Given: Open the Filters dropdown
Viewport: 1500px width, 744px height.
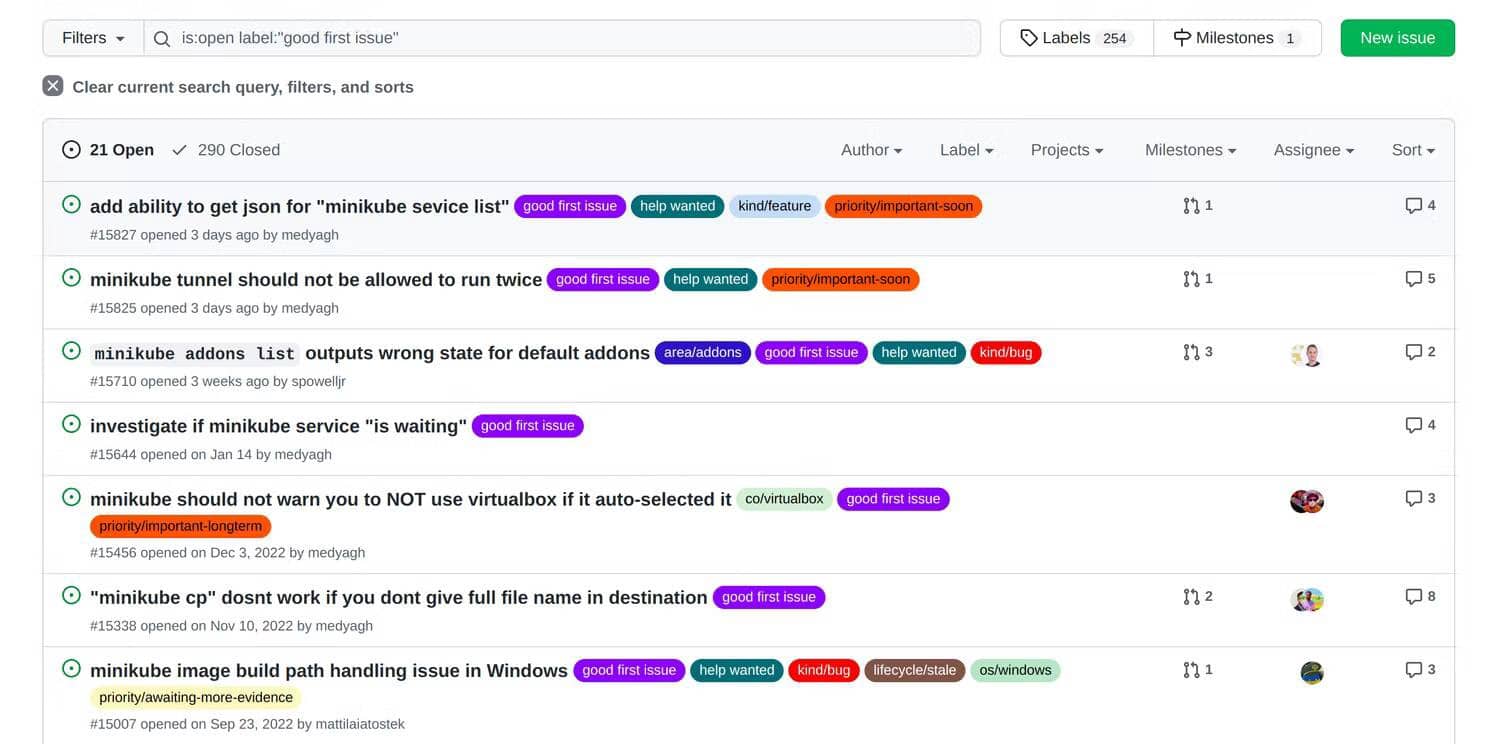Looking at the screenshot, I should tap(93, 38).
